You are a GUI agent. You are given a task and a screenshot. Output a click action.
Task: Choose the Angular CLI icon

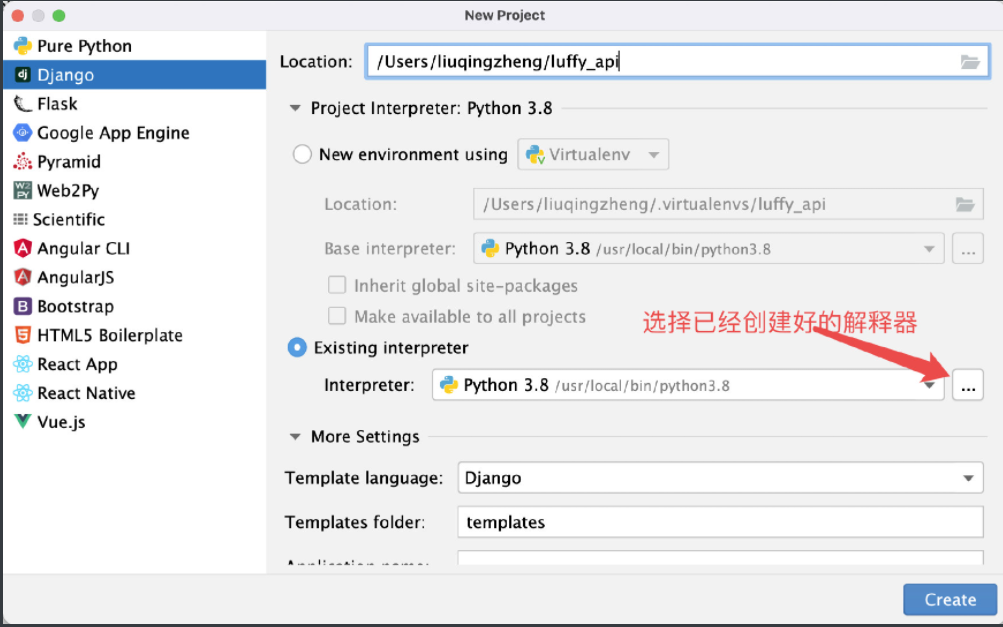(x=22, y=249)
